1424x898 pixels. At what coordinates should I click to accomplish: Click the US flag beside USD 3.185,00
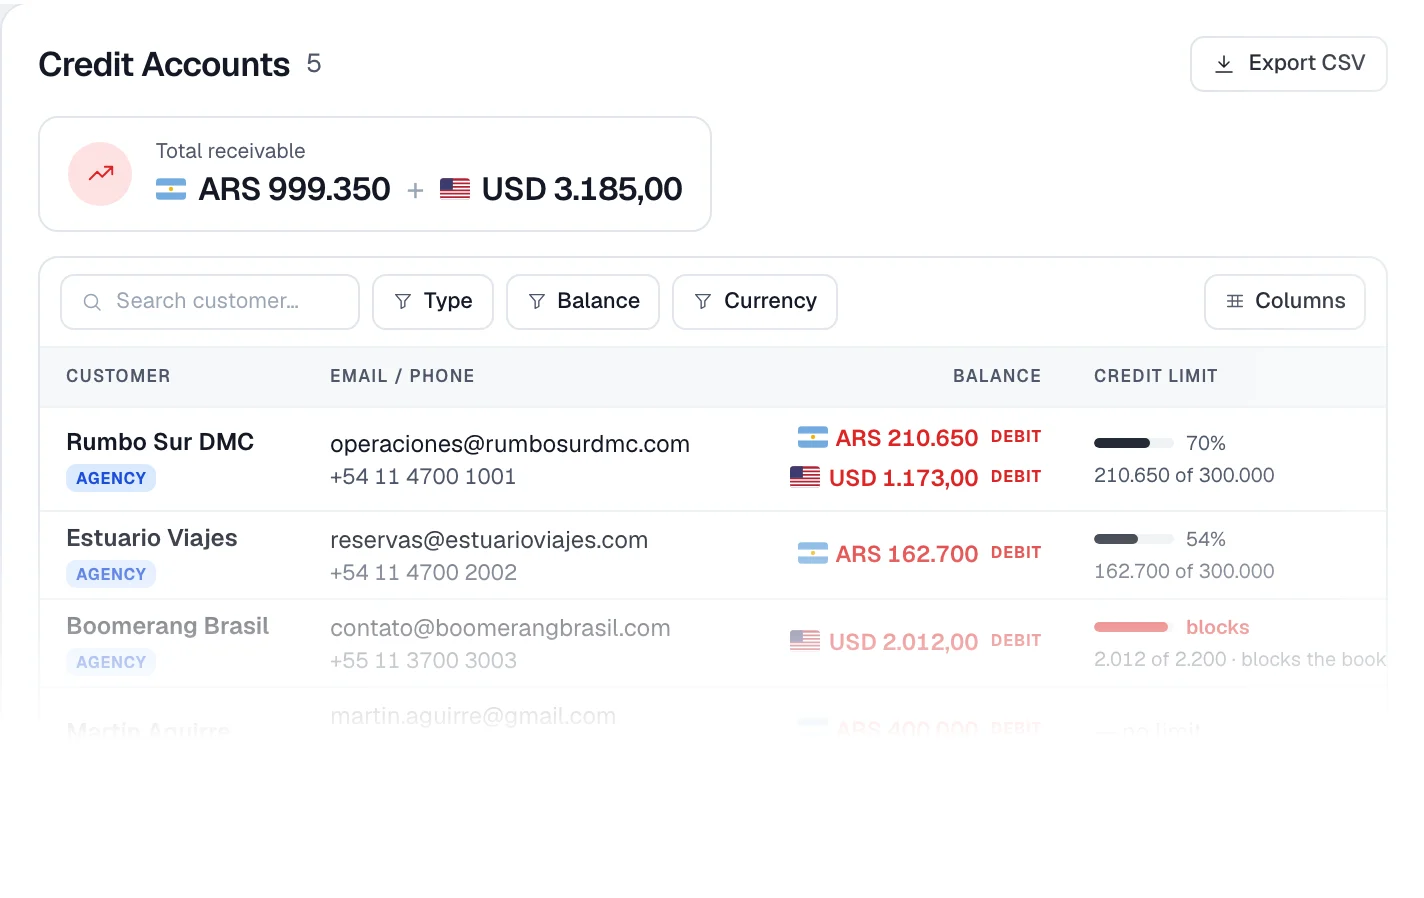pyautogui.click(x=455, y=189)
